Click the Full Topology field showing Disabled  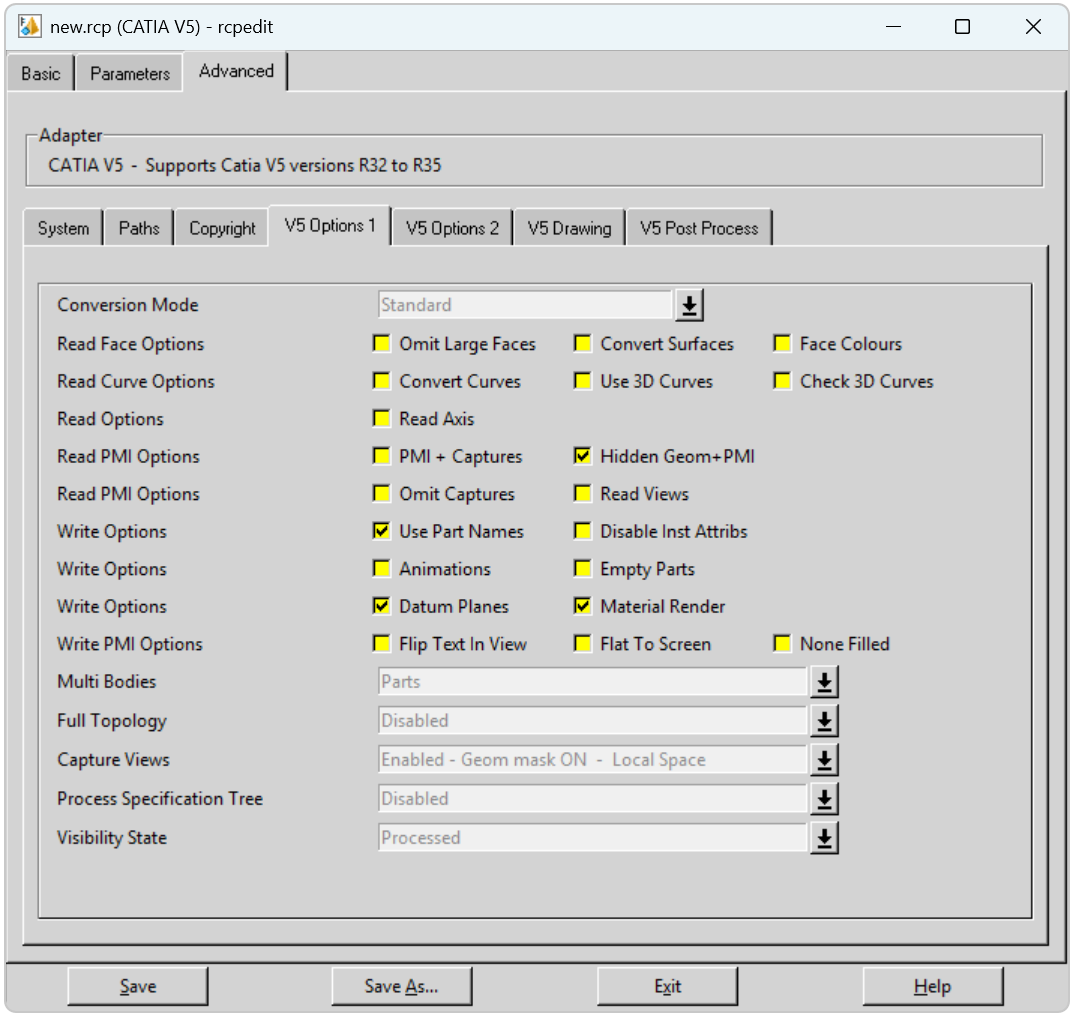coord(592,721)
